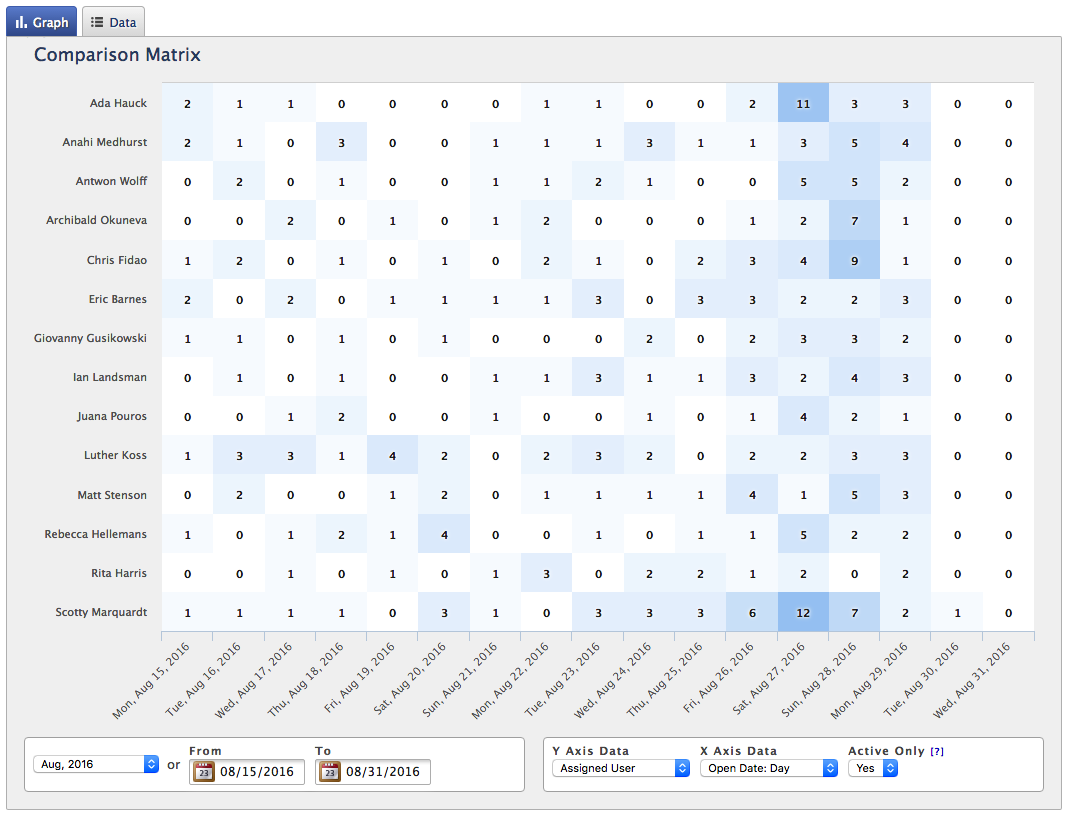Switch to the Data tab
The height and width of the screenshot is (817, 1067).
[x=113, y=22]
